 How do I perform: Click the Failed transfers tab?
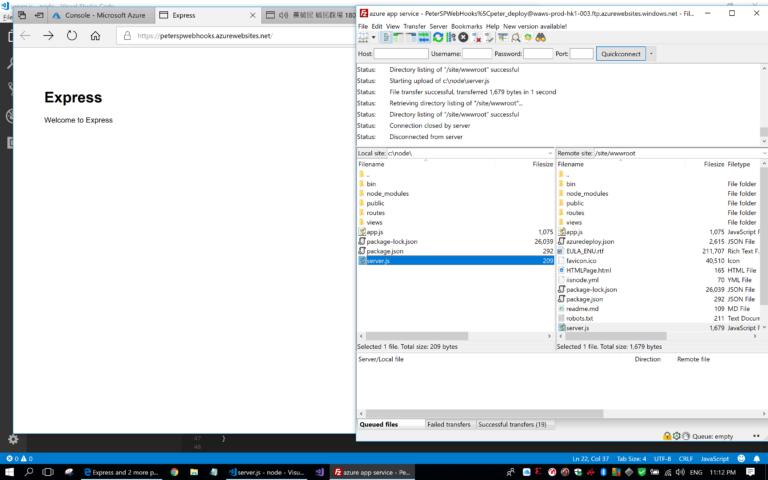coord(449,425)
